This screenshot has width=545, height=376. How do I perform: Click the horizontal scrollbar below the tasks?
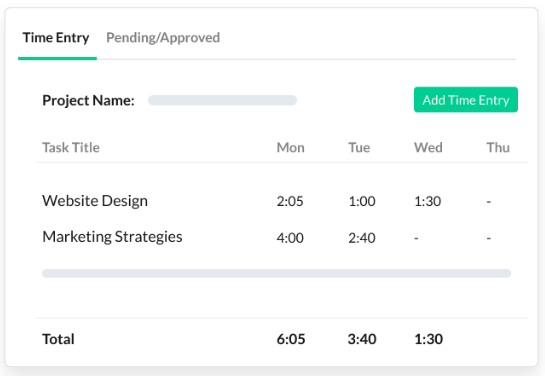pyautogui.click(x=276, y=273)
